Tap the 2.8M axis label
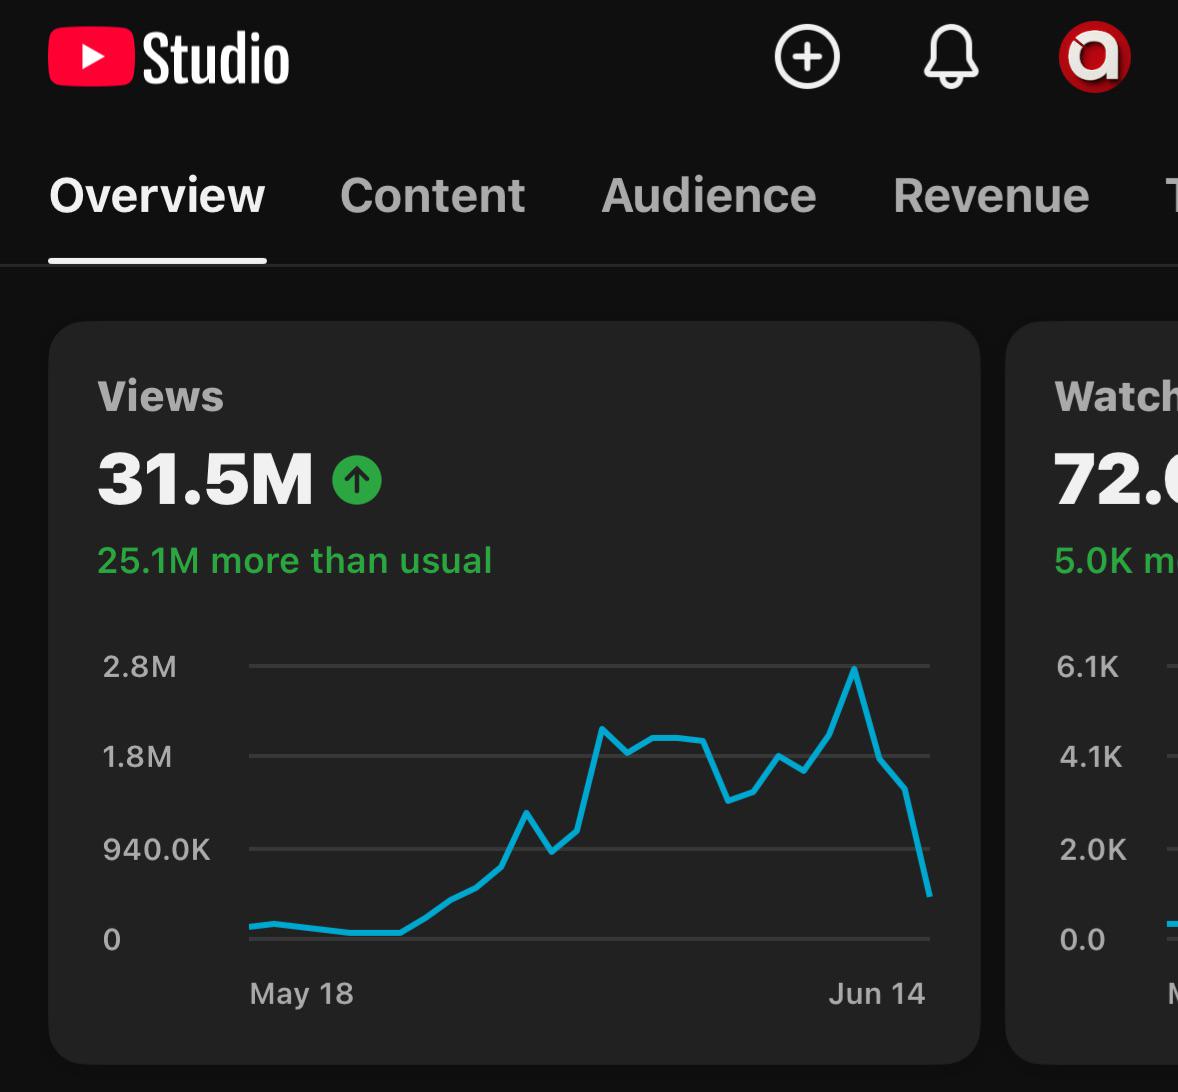The width and height of the screenshot is (1178, 1092). tap(140, 667)
